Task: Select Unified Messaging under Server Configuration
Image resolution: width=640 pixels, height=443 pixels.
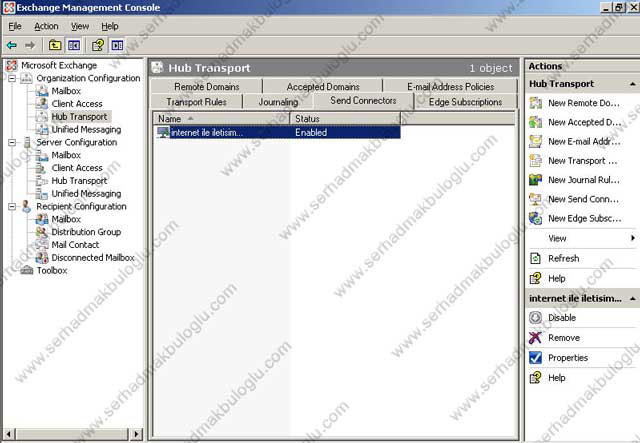Action: click(x=86, y=194)
